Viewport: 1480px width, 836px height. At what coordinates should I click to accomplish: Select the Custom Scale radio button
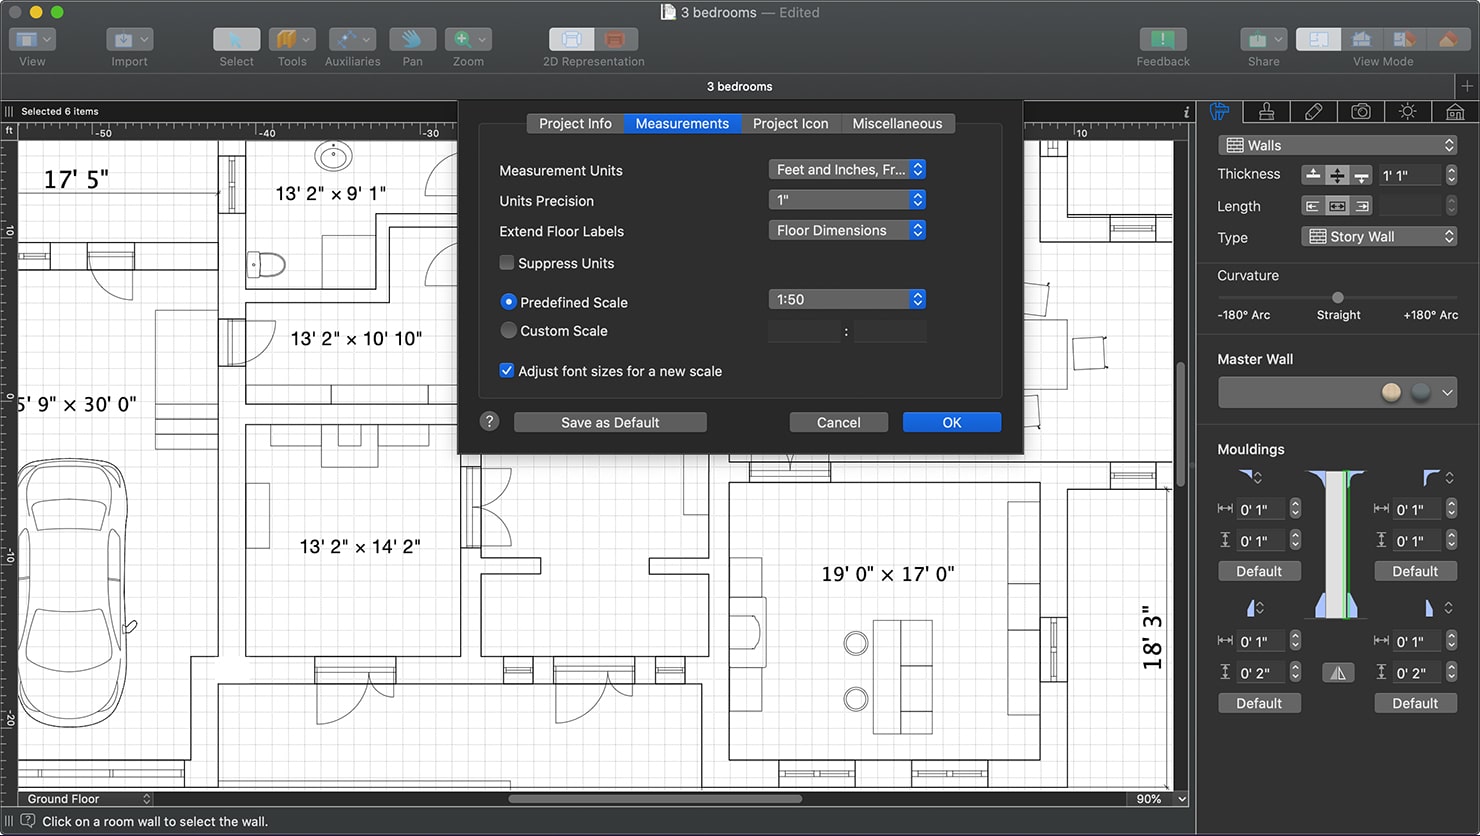click(x=508, y=330)
